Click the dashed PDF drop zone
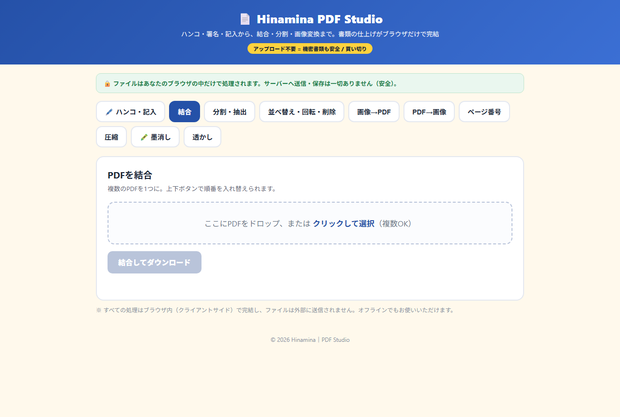Screen dimensions: 620x417 click(310, 223)
